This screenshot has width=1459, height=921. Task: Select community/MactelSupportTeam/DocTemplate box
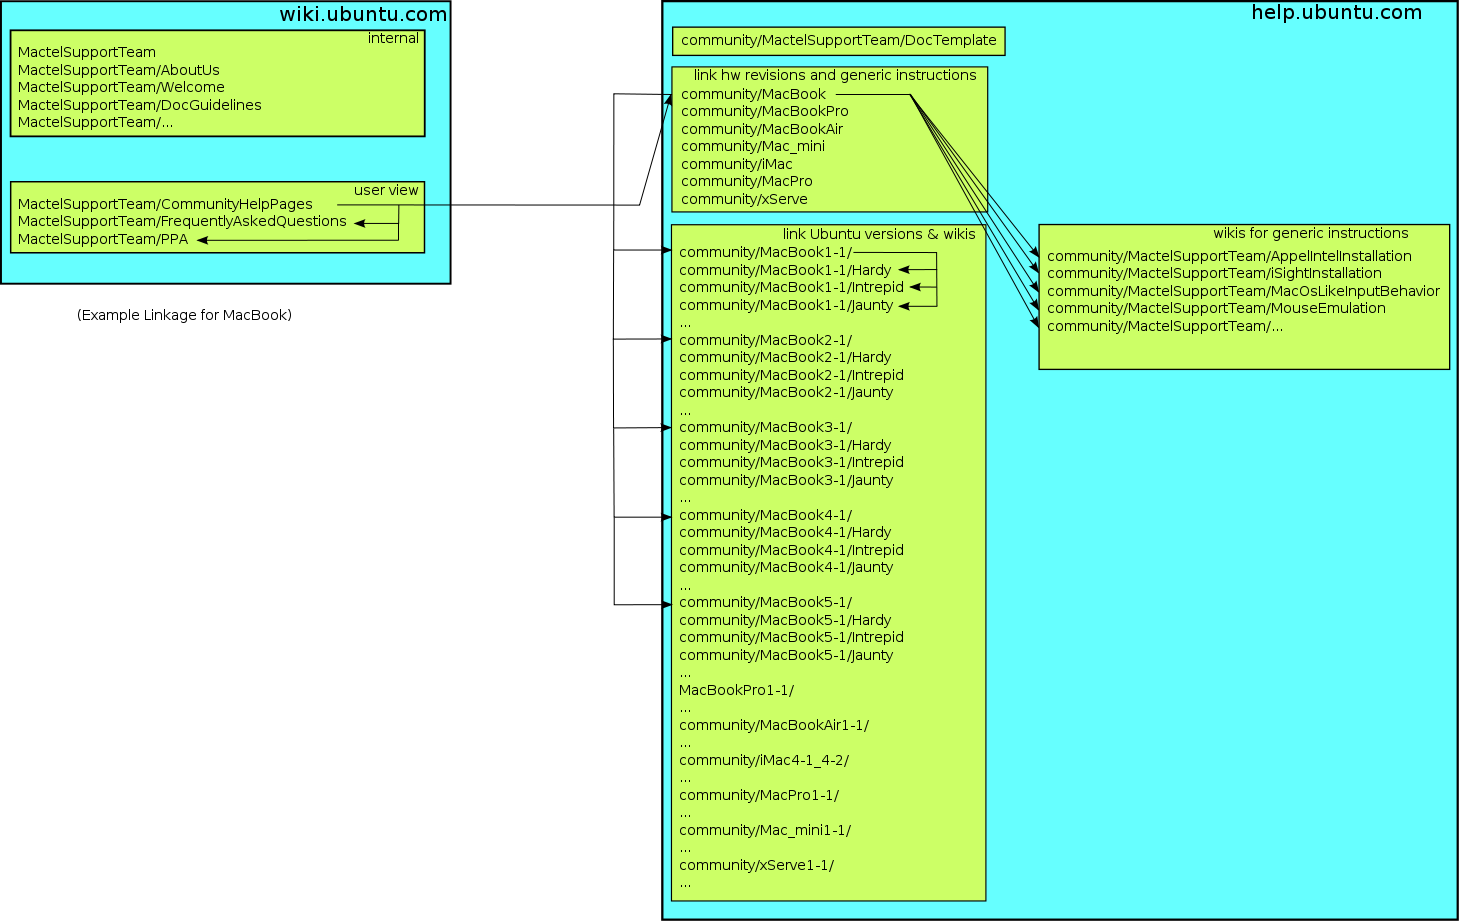pyautogui.click(x=839, y=41)
